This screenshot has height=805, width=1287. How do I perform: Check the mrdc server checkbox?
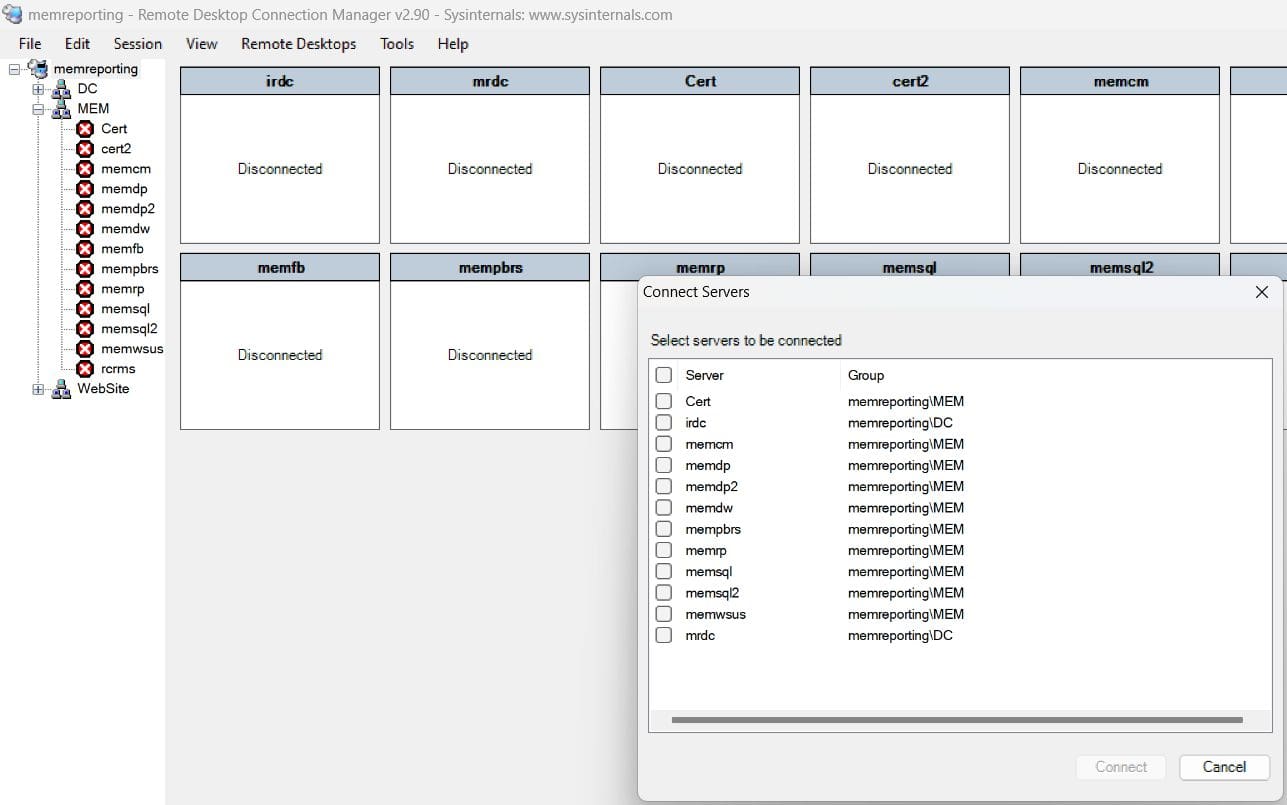click(x=664, y=635)
